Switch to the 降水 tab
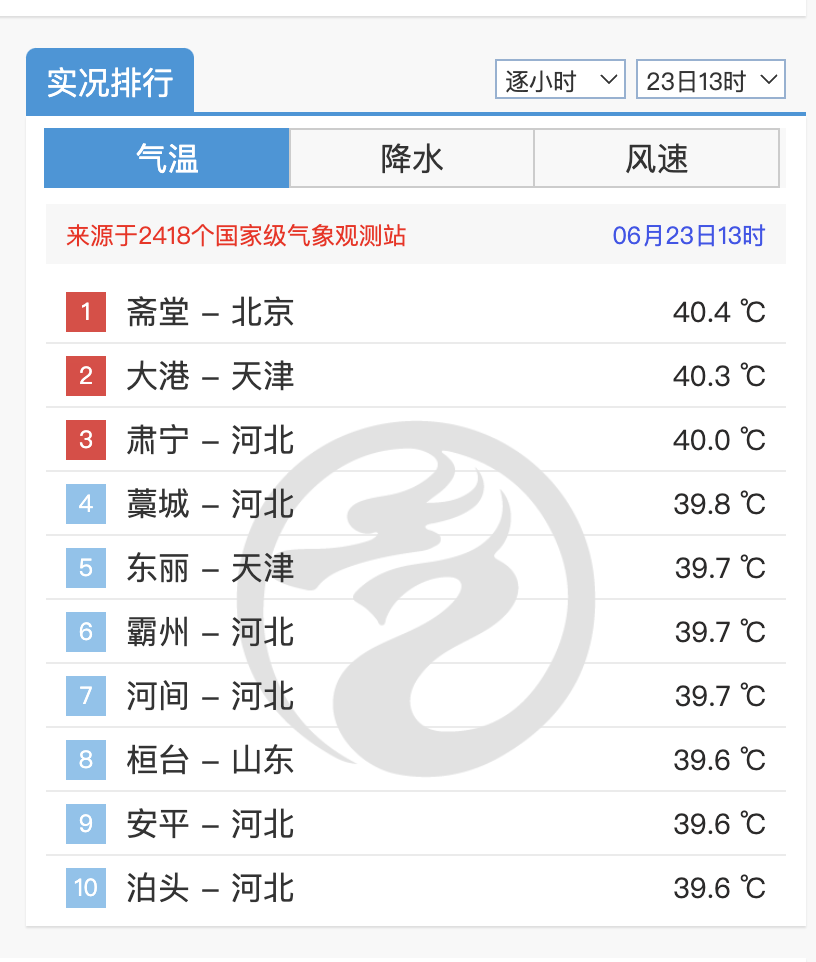 tap(411, 157)
